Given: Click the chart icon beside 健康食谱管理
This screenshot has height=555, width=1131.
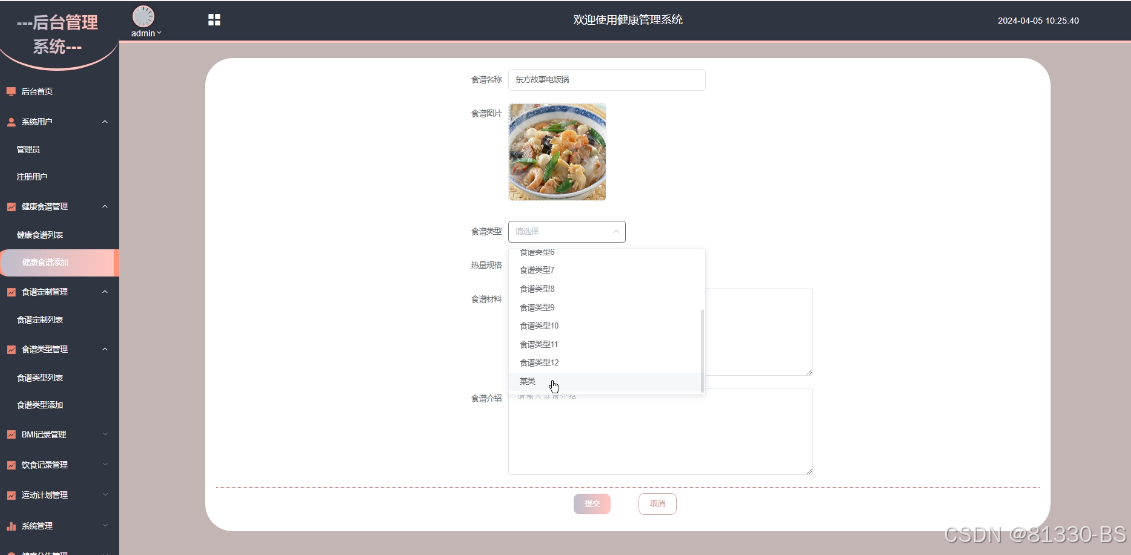Looking at the screenshot, I should [x=11, y=206].
